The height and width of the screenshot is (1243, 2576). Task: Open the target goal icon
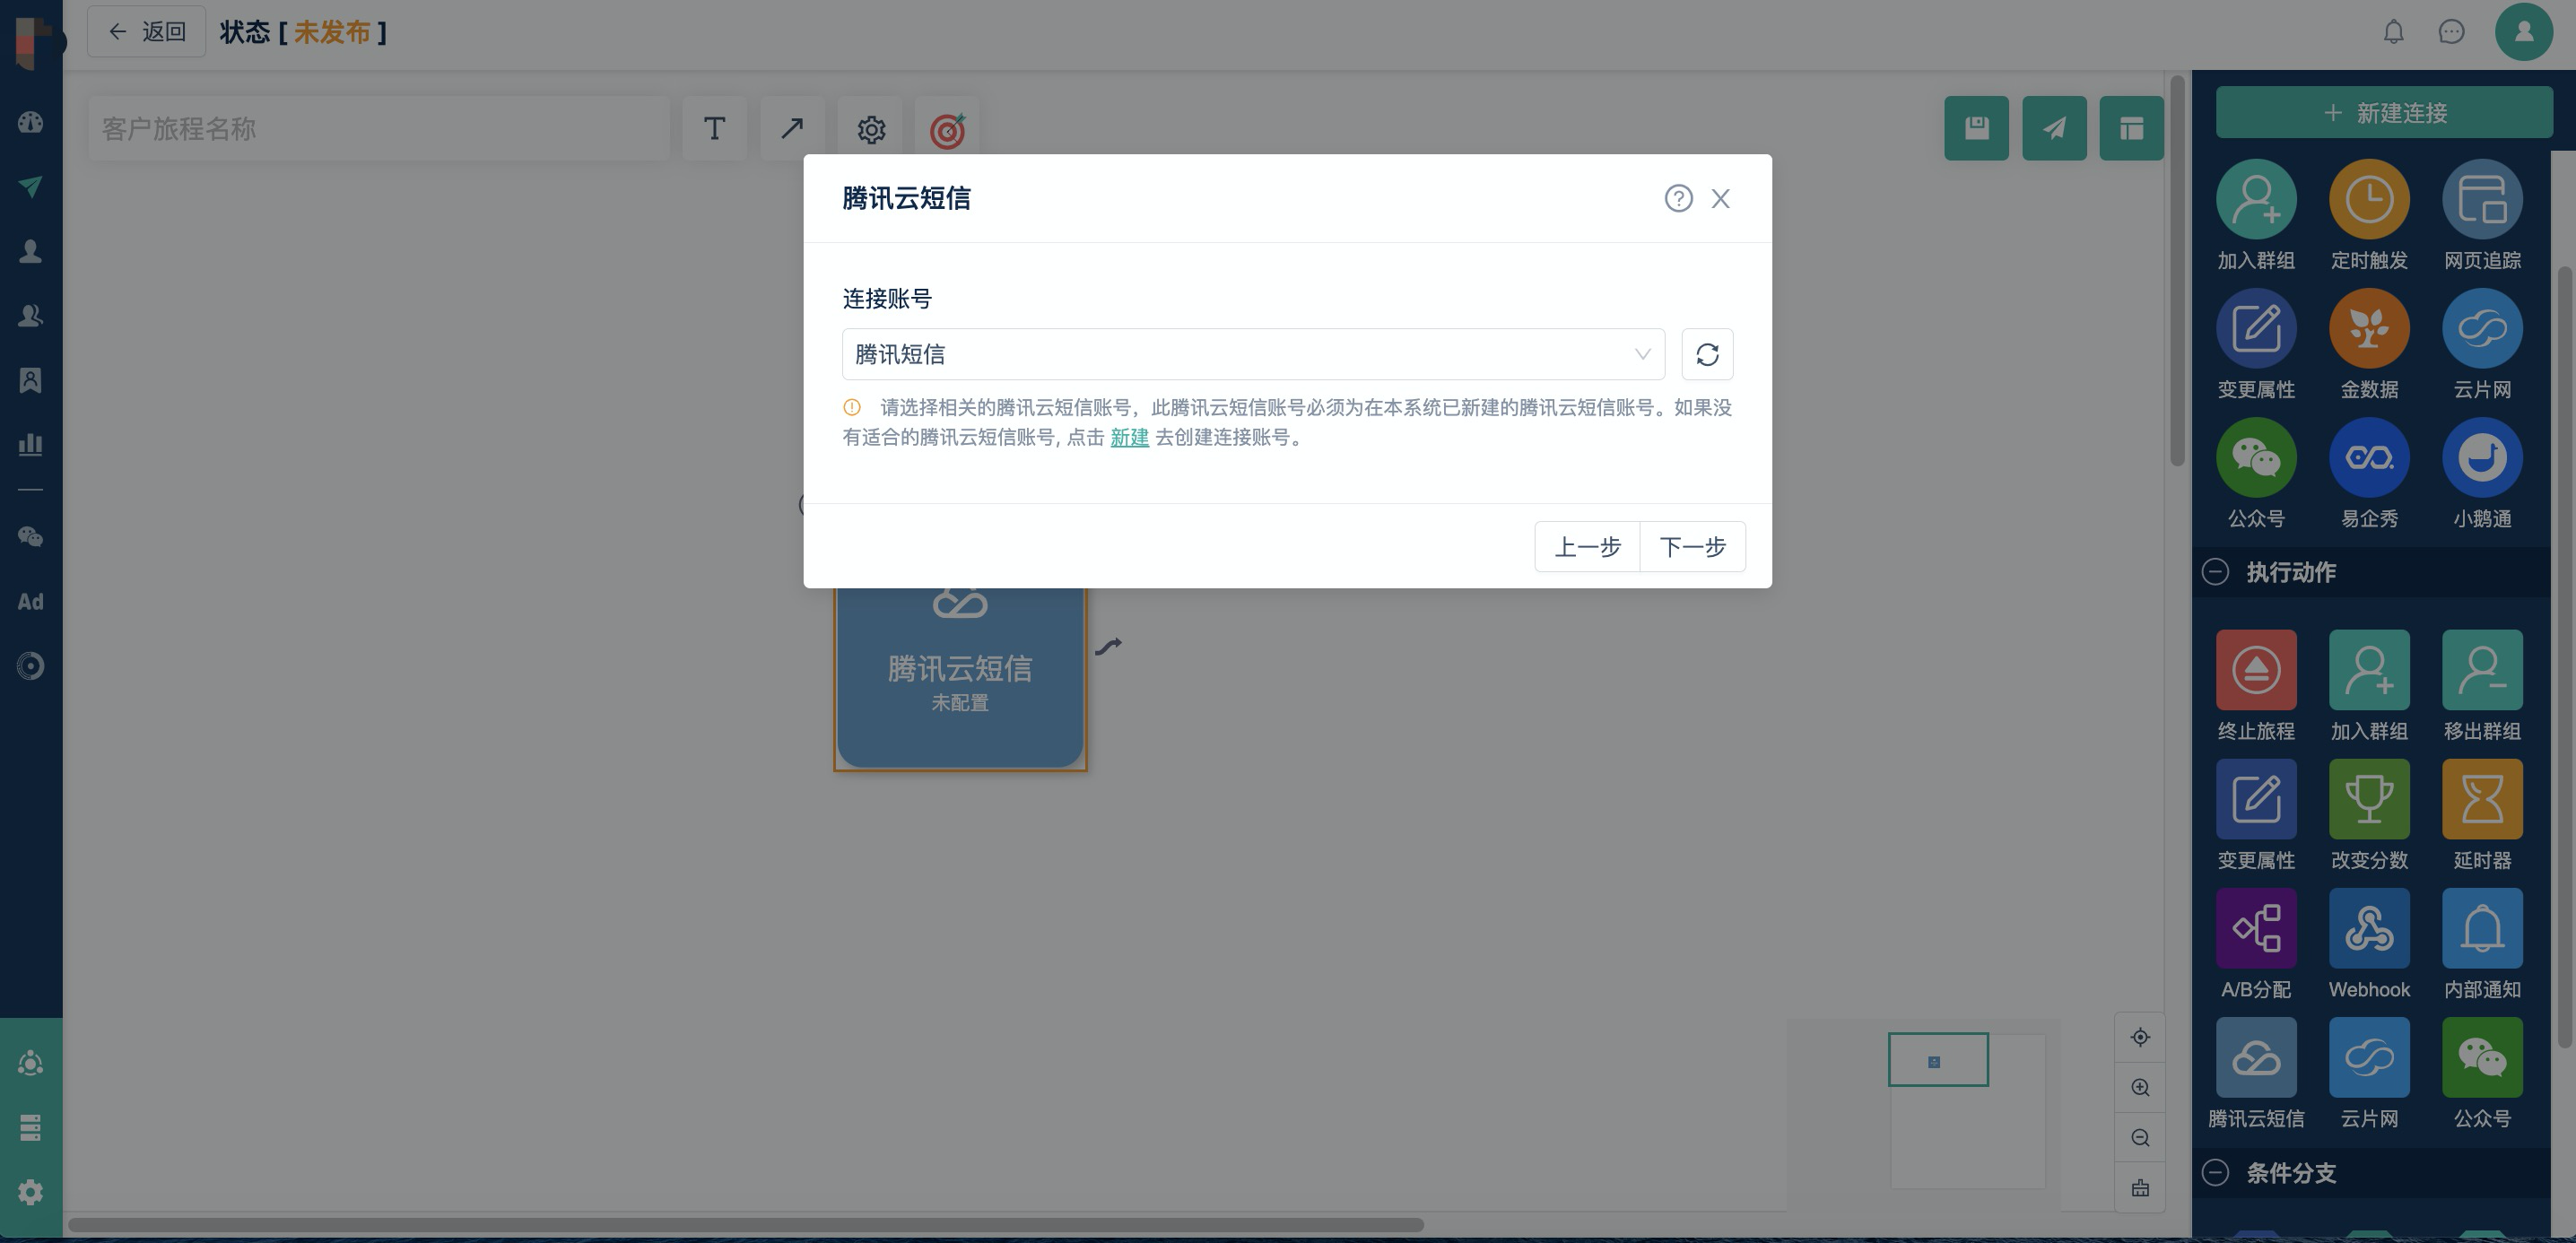click(947, 129)
